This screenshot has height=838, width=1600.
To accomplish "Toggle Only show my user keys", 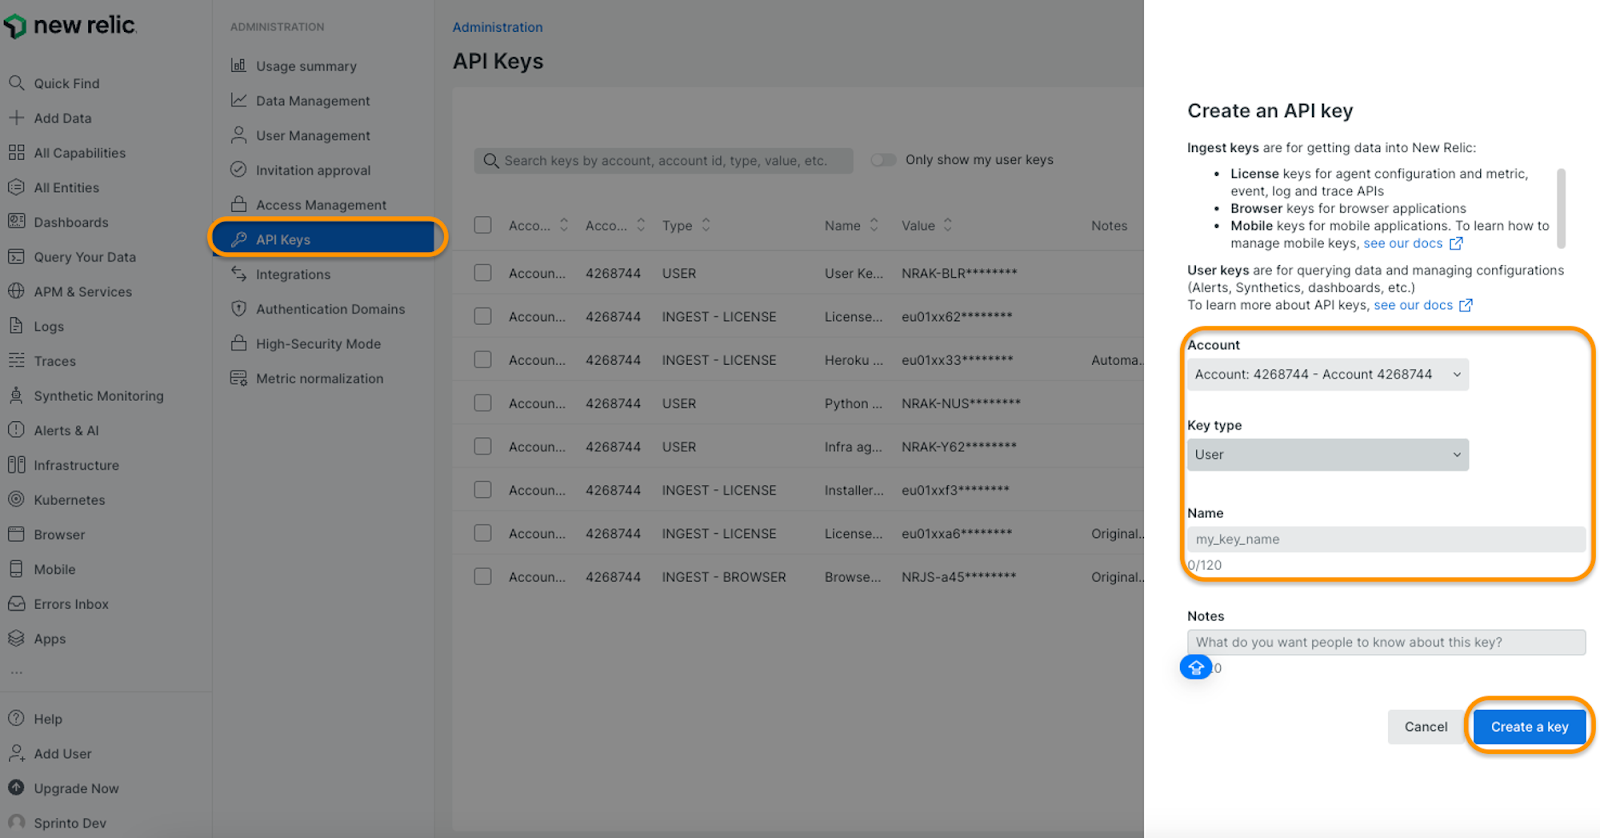I will 883,160.
